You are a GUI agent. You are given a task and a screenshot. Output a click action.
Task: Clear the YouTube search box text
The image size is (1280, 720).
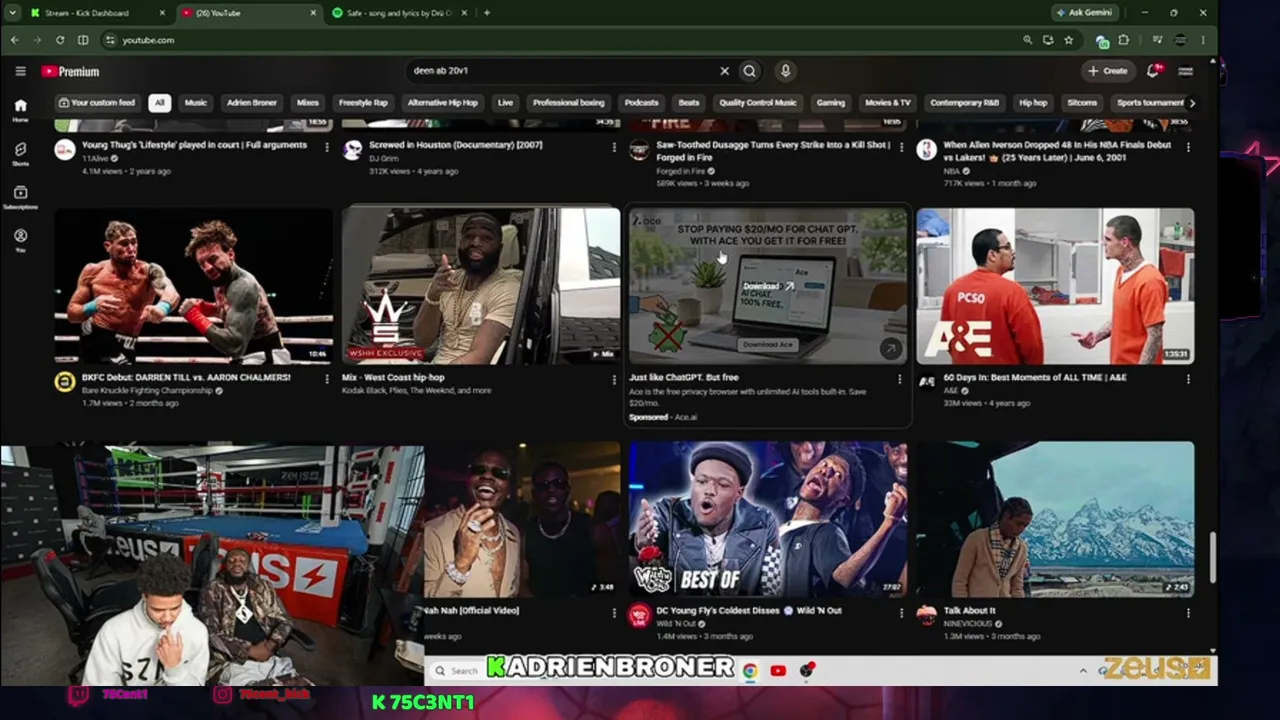coord(724,71)
